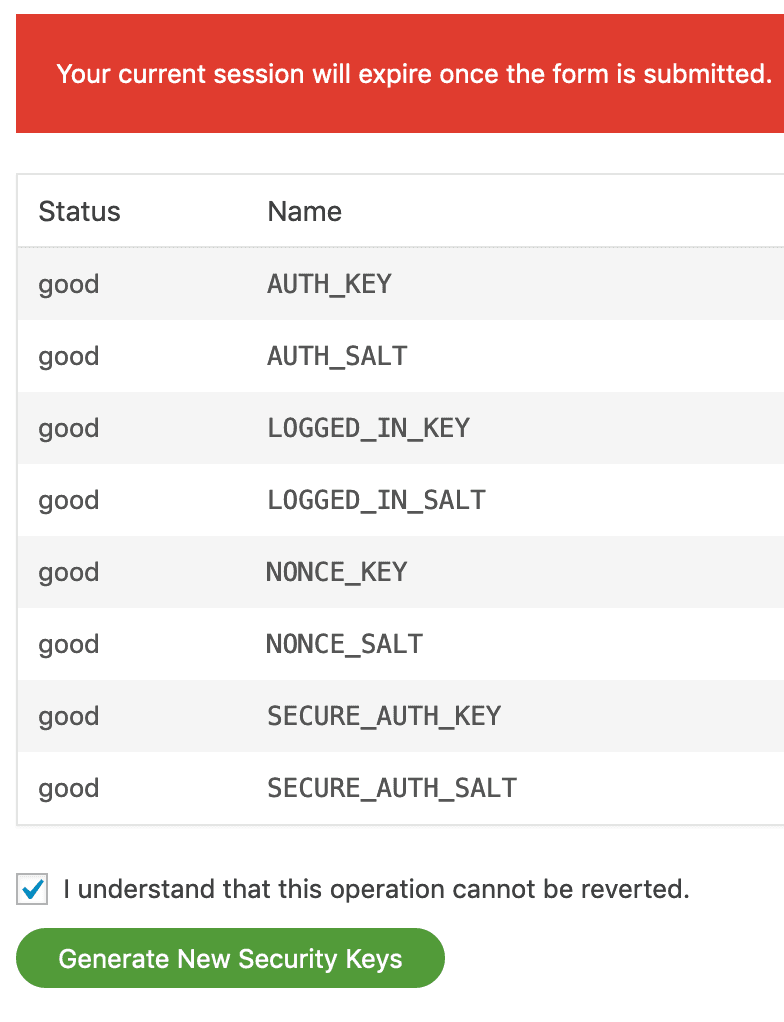
Task: Click the 'good' status for AUTH_SALT
Action: click(69, 356)
